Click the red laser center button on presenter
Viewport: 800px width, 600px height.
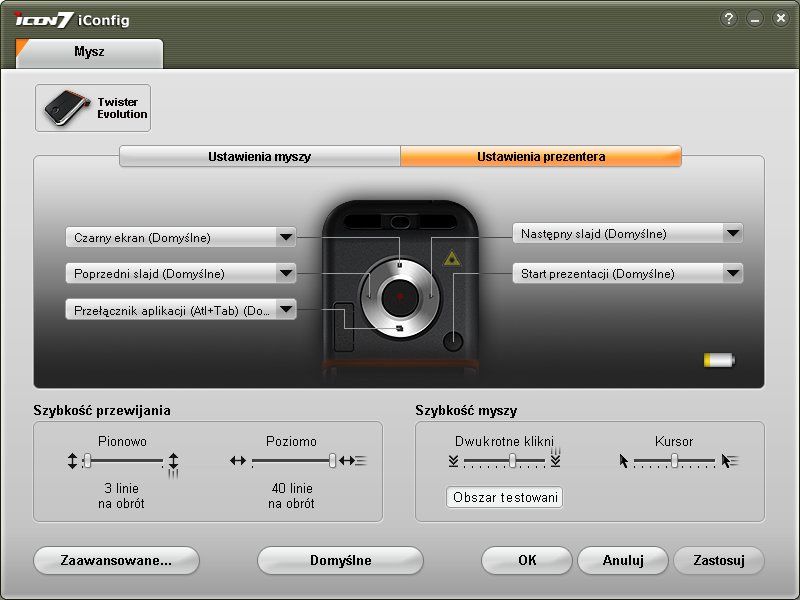tap(400, 296)
